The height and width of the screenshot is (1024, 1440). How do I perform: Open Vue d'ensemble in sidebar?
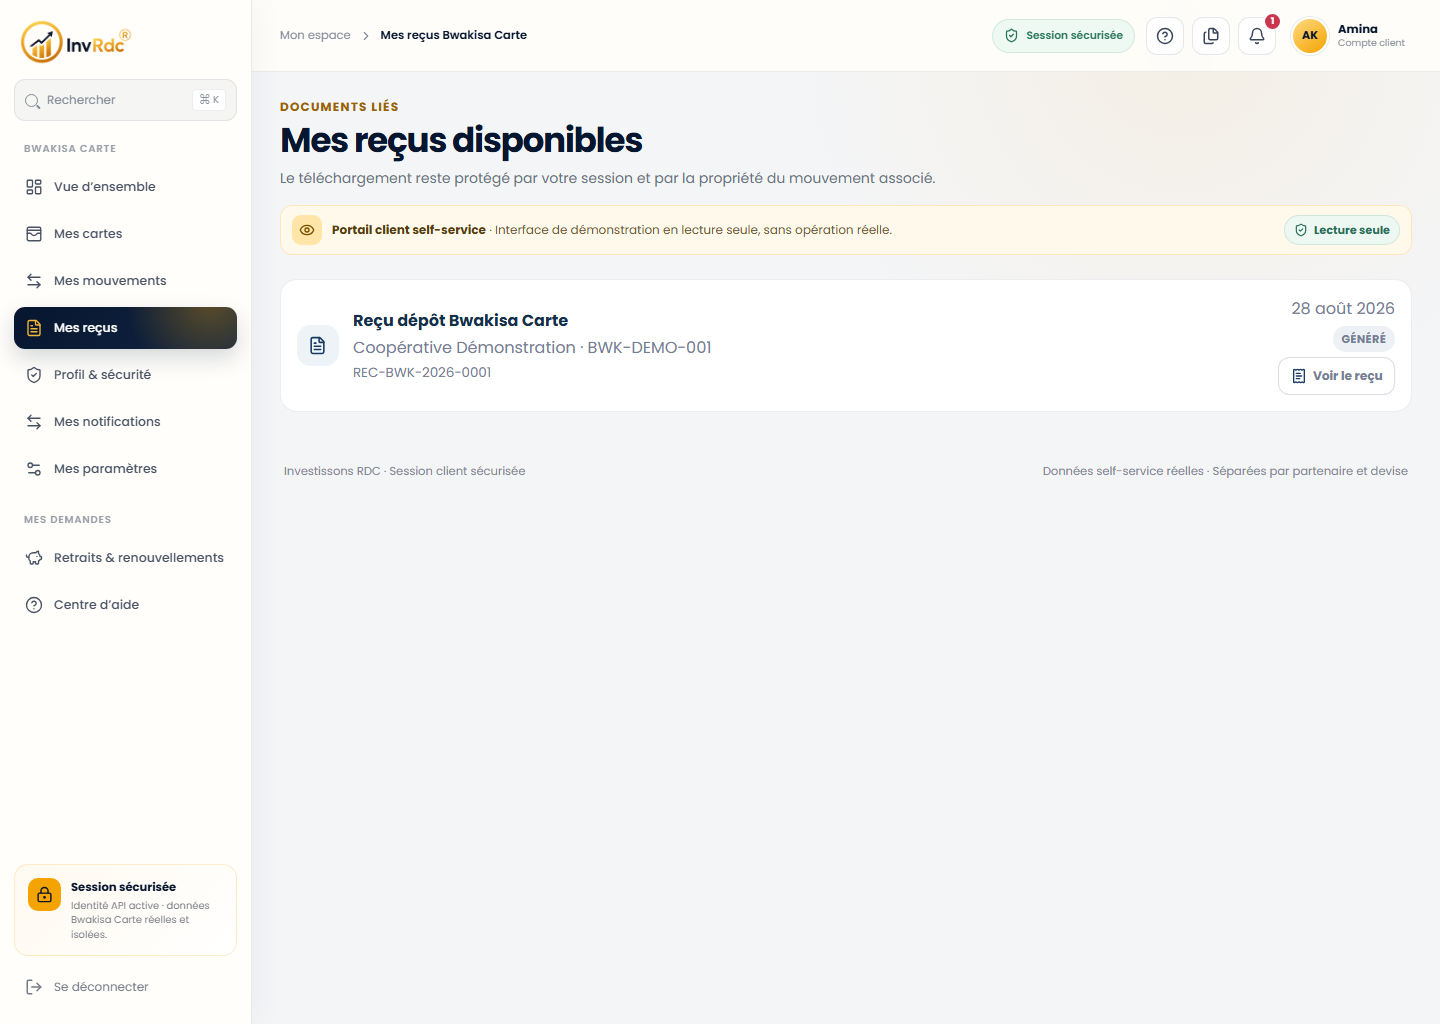pyautogui.click(x=125, y=187)
